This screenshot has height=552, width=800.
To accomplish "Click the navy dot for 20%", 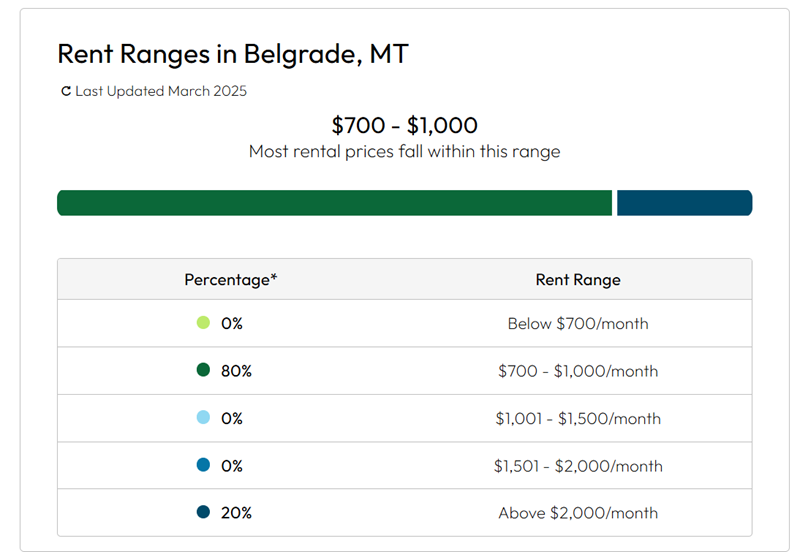I will (203, 512).
